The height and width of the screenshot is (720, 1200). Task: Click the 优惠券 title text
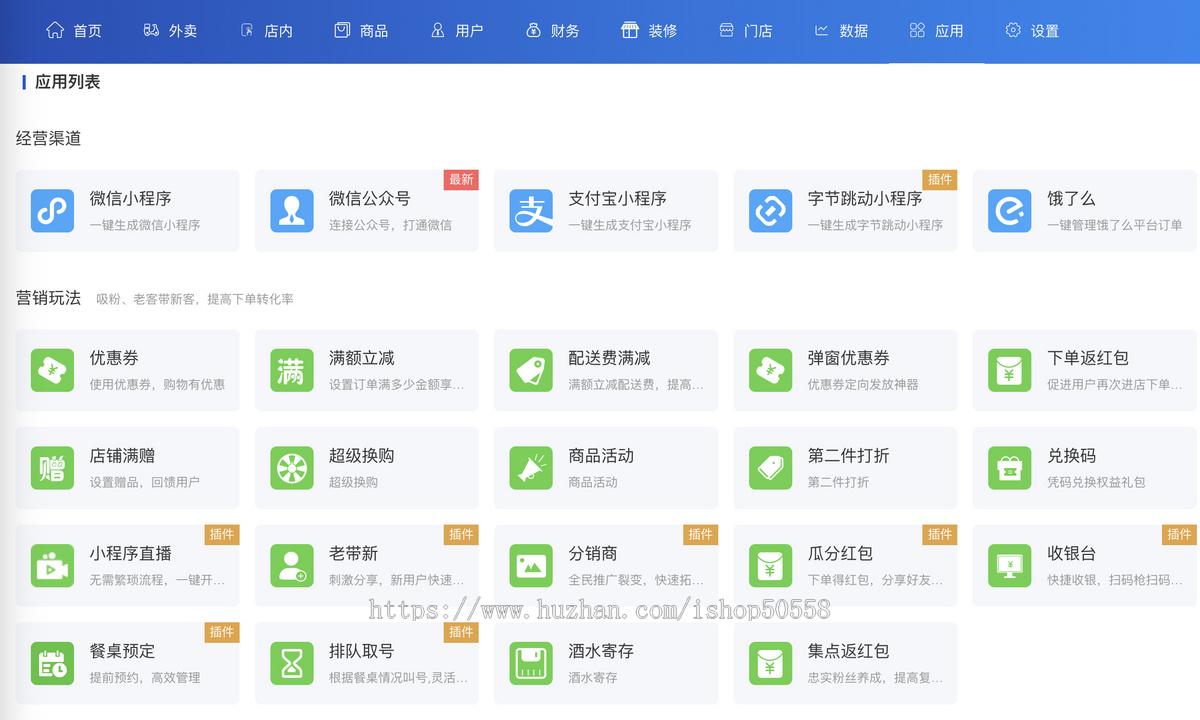click(x=114, y=358)
